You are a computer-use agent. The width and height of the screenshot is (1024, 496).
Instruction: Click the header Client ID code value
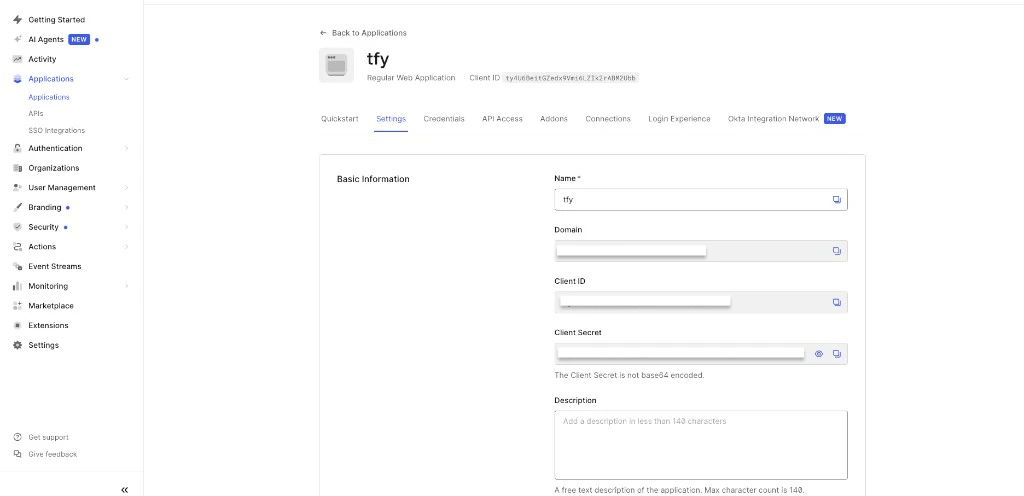coord(571,78)
